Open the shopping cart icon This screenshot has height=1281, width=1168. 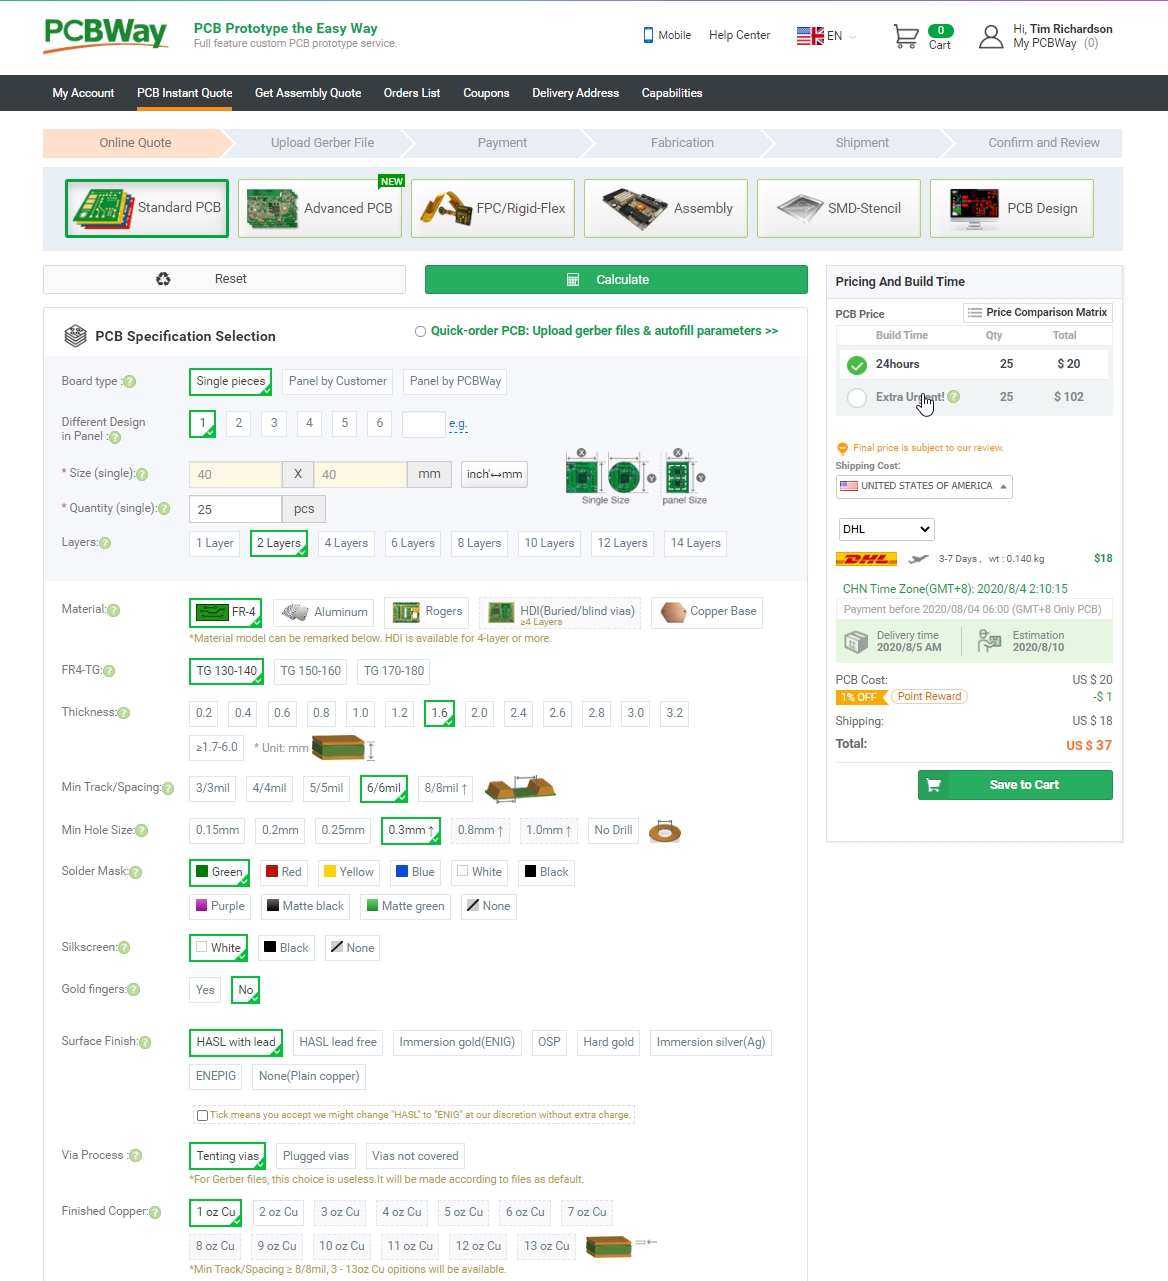906,37
